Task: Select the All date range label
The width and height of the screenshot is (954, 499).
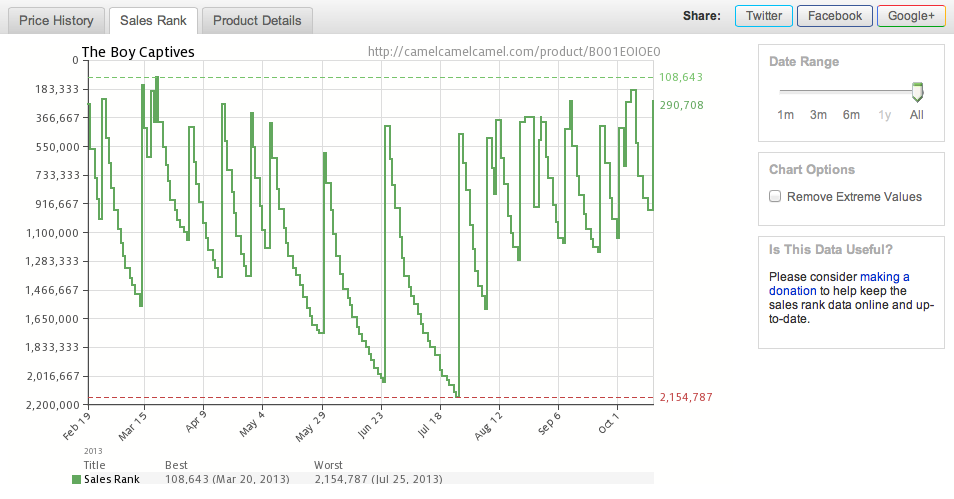Action: [916, 114]
